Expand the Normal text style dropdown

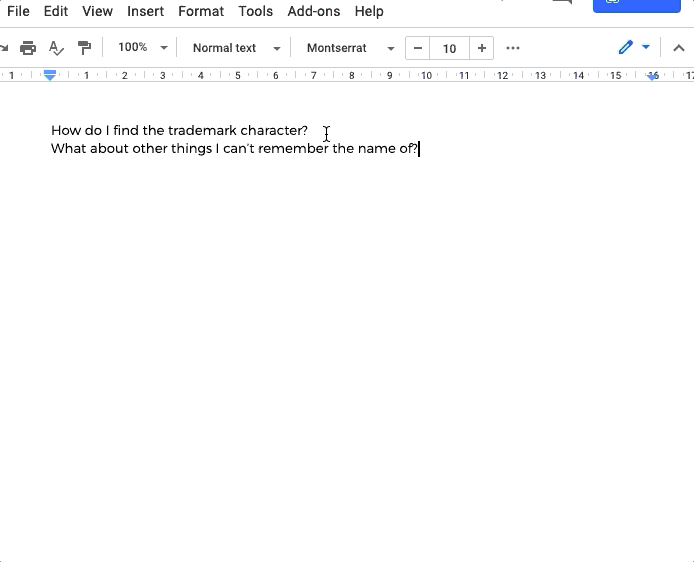(x=236, y=48)
